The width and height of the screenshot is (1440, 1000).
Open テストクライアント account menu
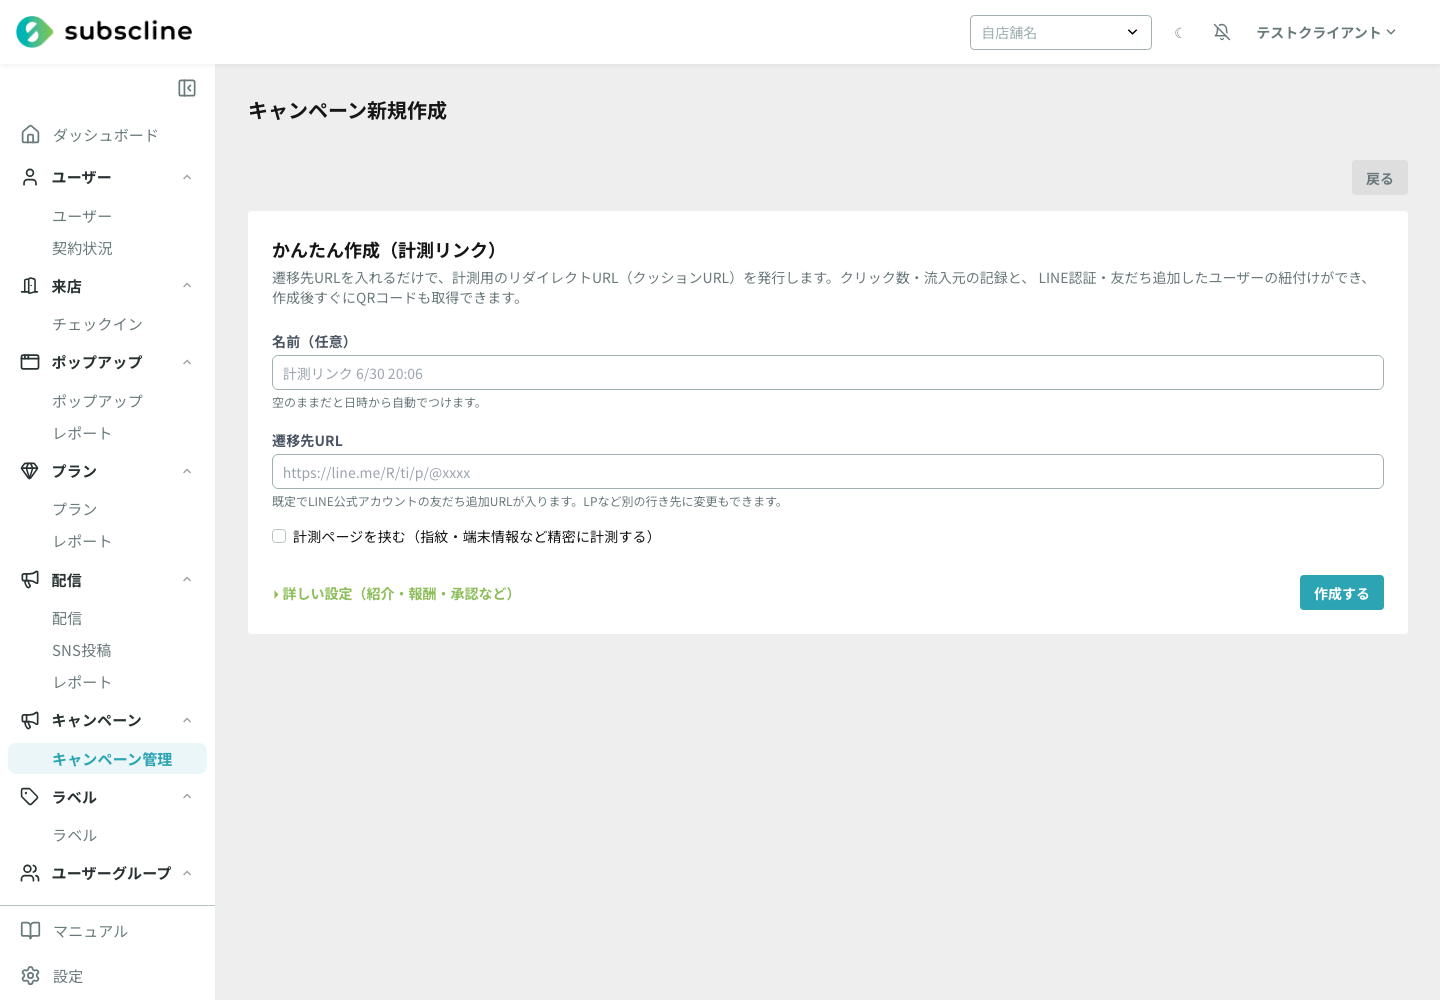tap(1326, 32)
